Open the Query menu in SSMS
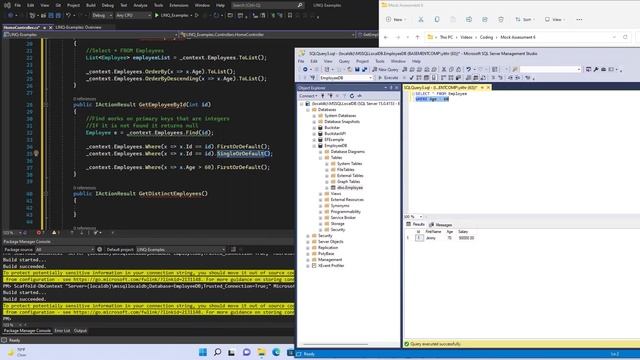 [344, 61]
